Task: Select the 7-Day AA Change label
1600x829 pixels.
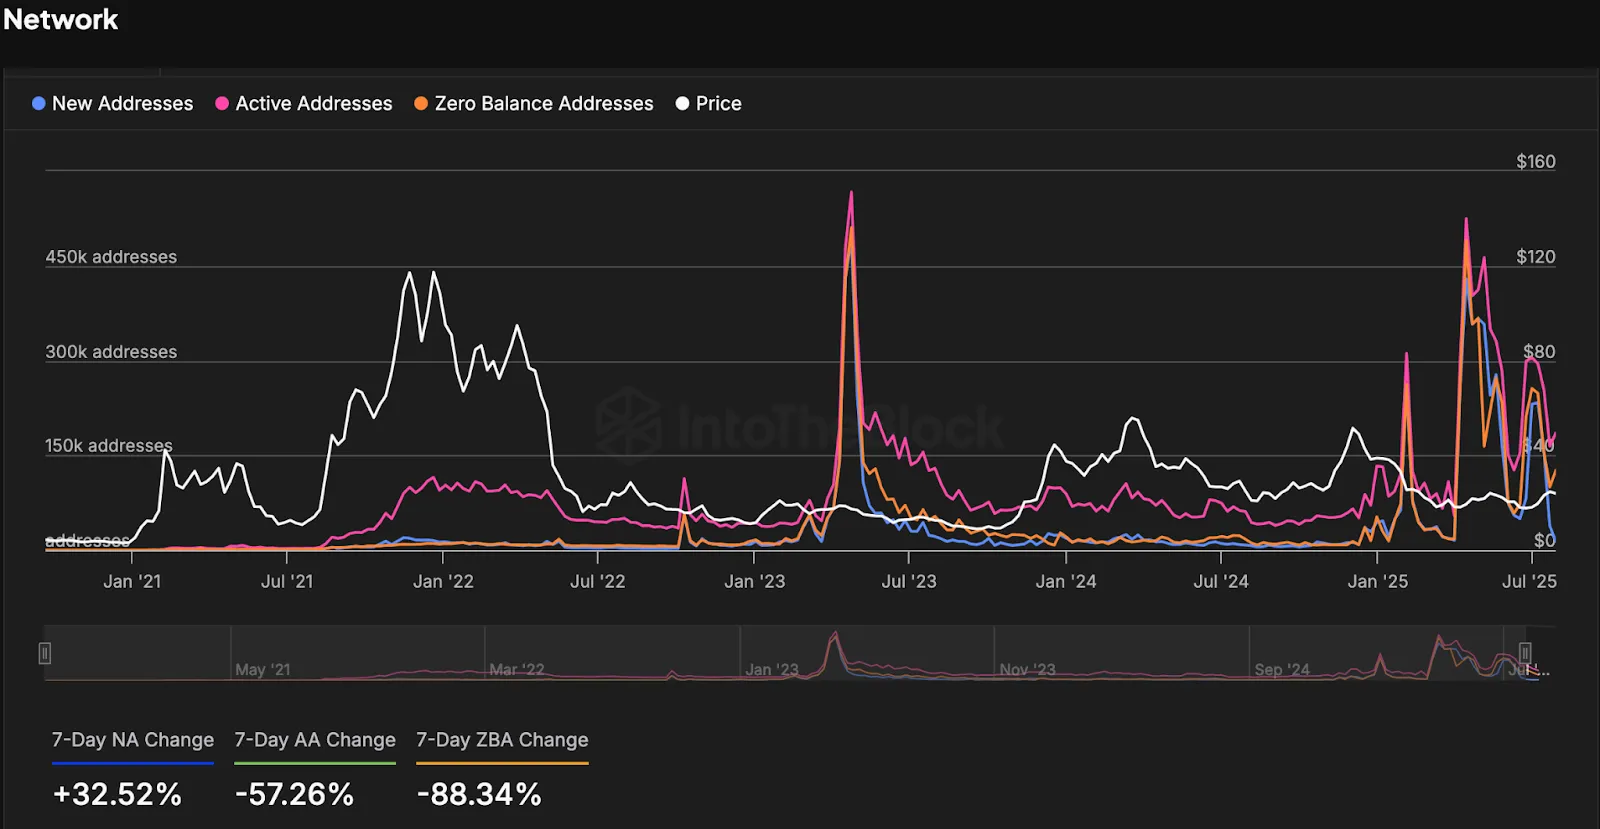Action: [x=315, y=740]
